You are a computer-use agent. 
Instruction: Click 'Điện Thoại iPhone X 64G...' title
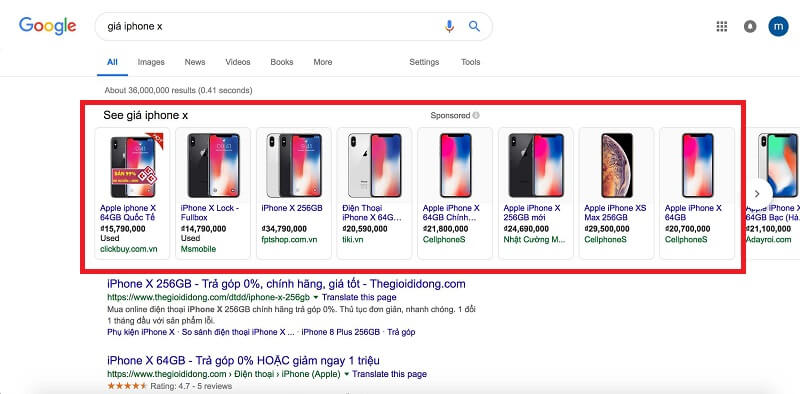tap(372, 213)
